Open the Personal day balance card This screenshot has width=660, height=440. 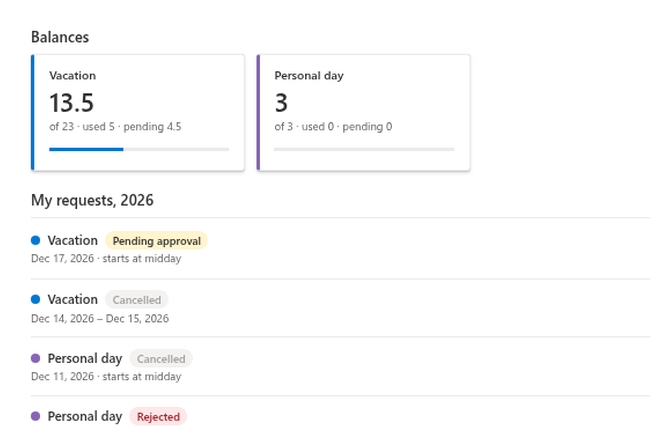pyautogui.click(x=363, y=112)
